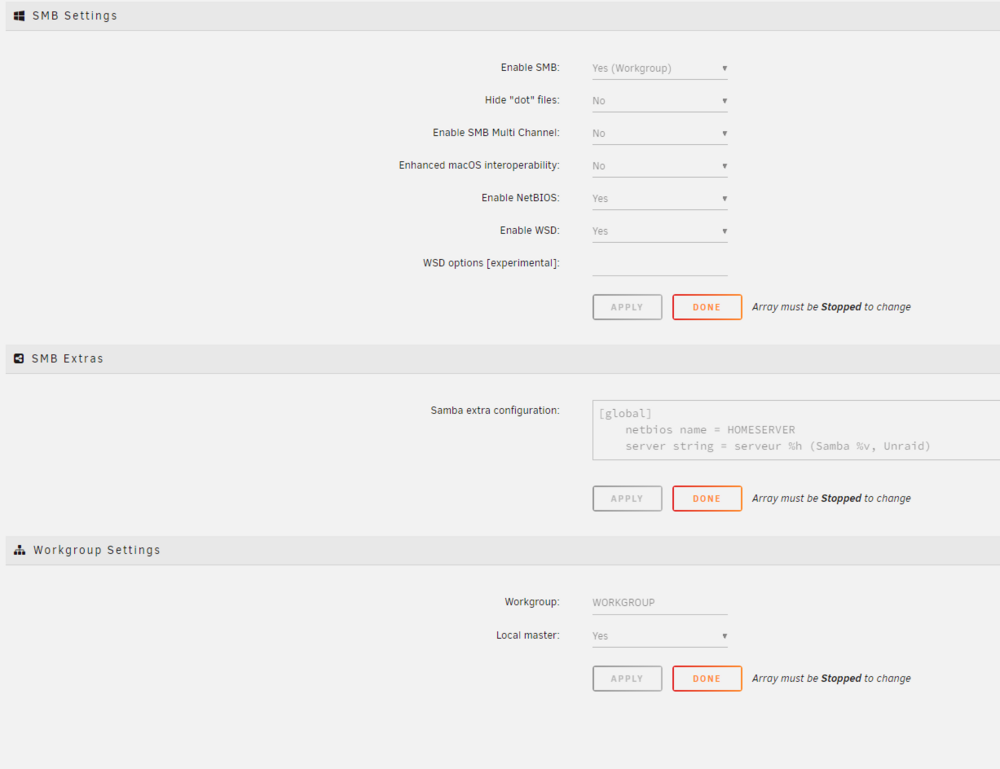Click Done in the Workgroup Settings section

pos(707,678)
